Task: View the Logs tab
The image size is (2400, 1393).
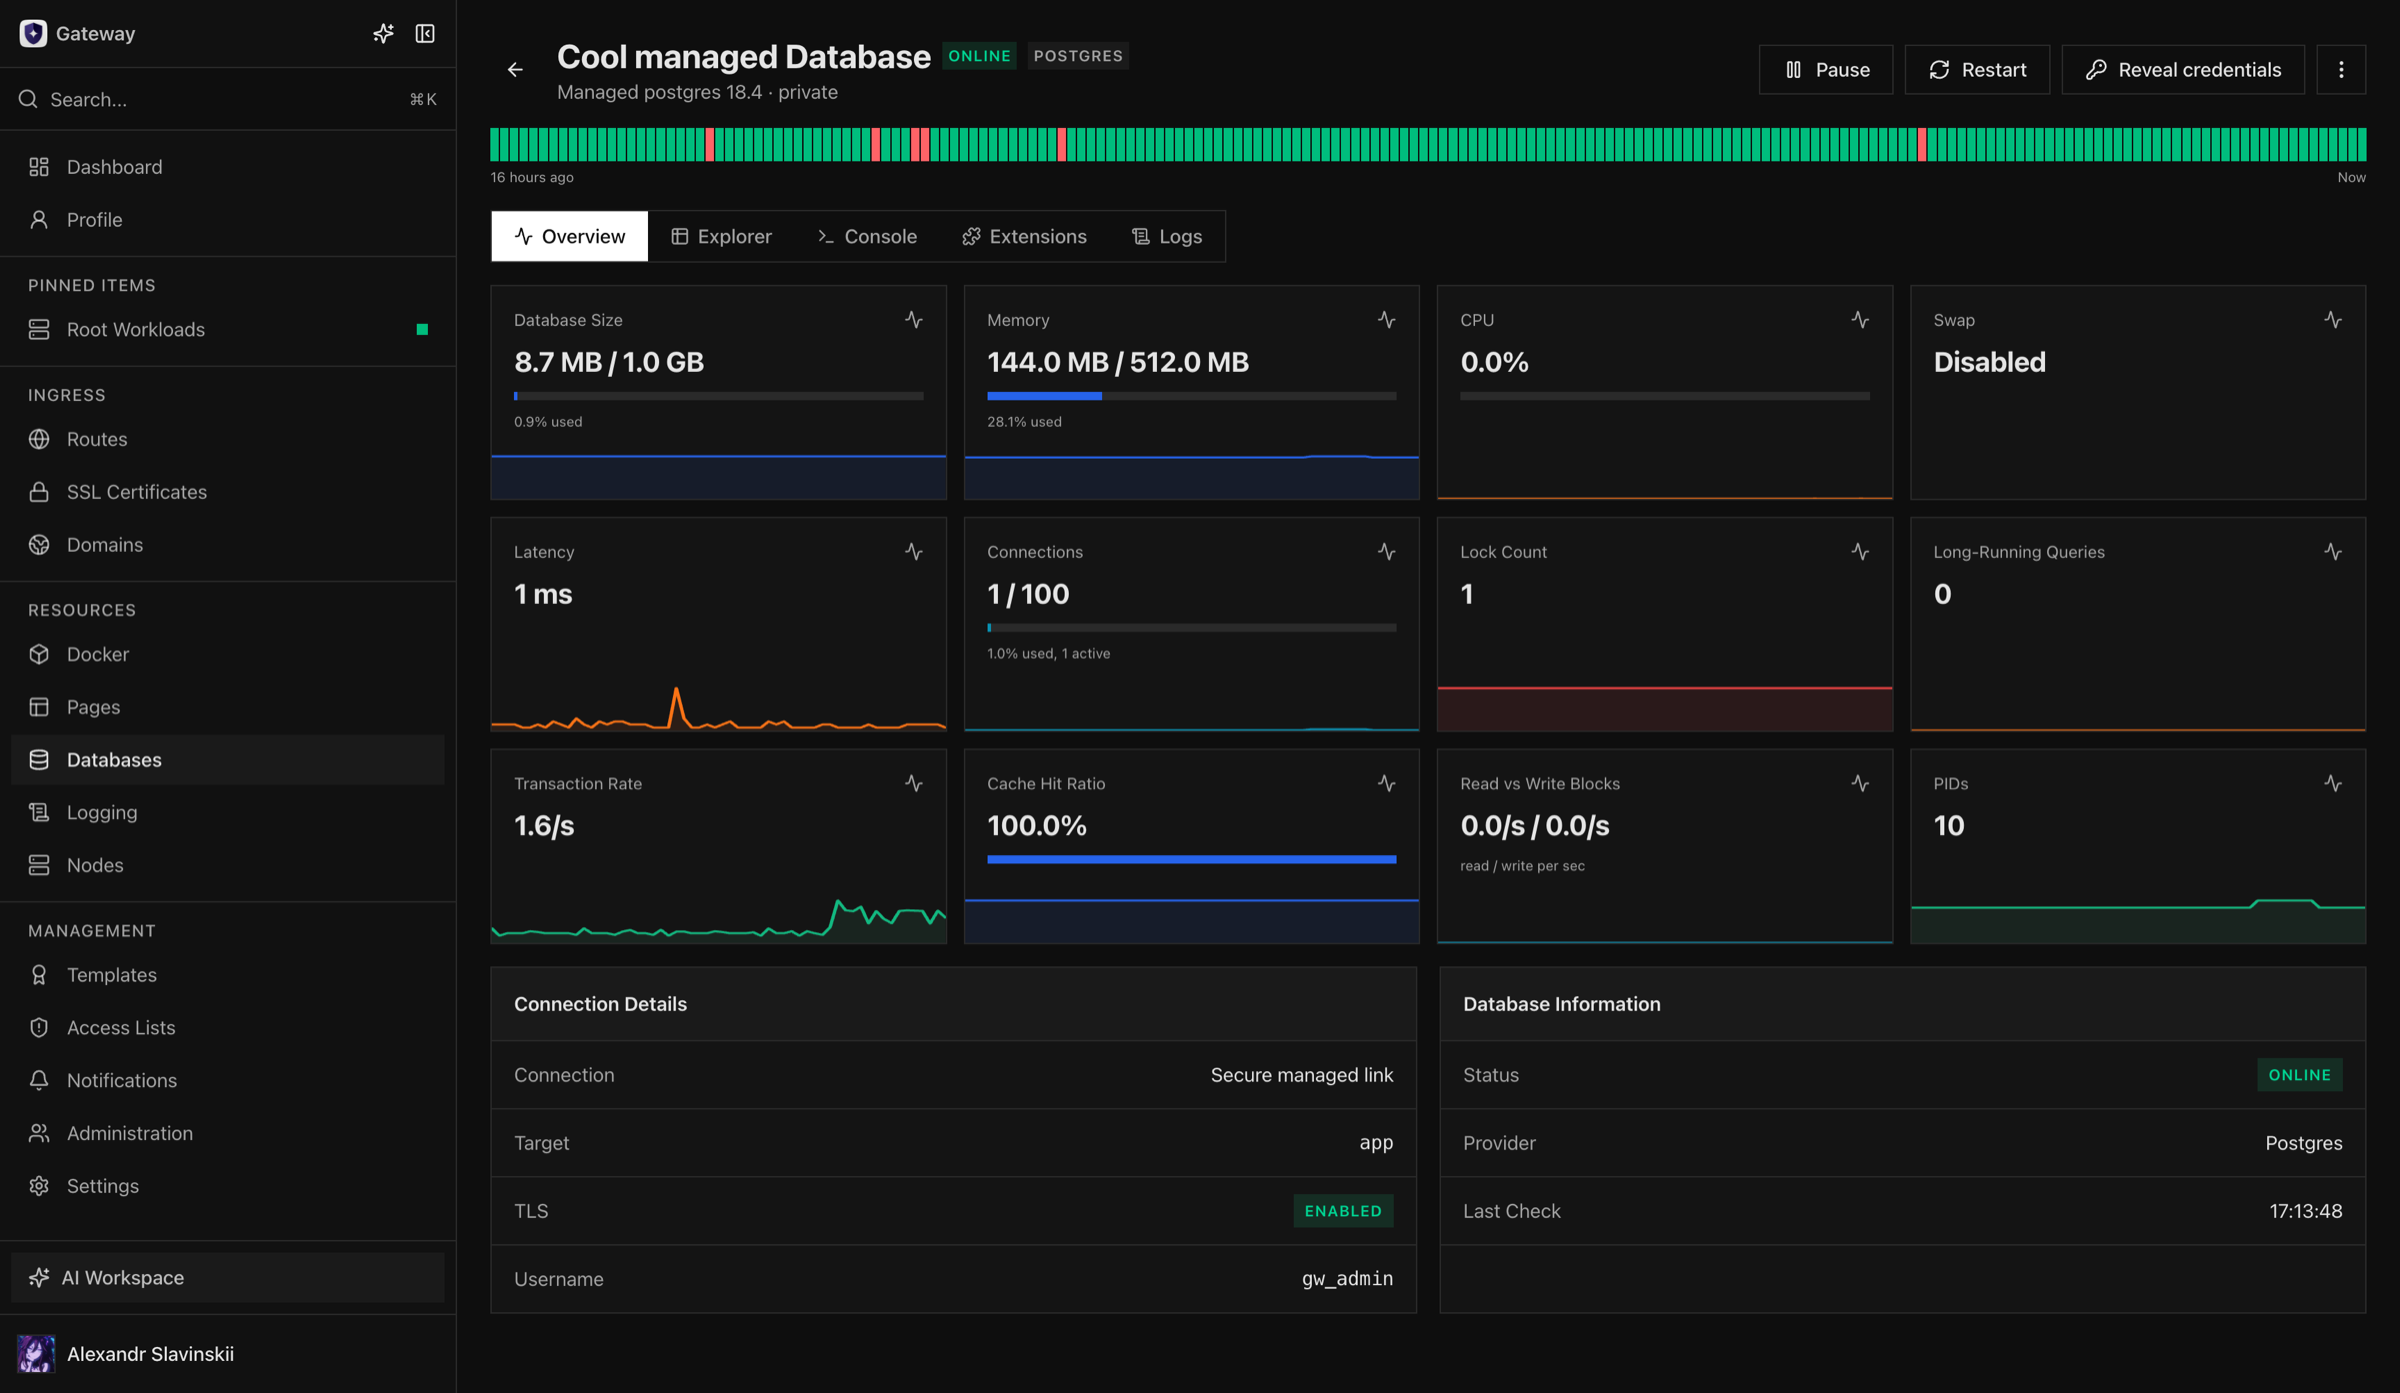Action: coord(1166,237)
